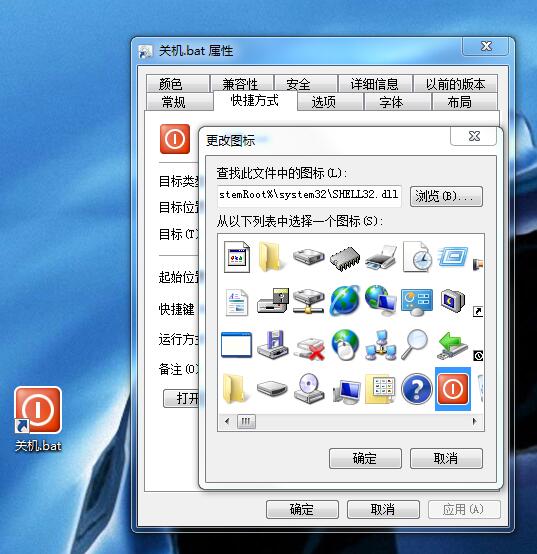Choose the document with clock icon
Screen dimensions: 537x554
point(417,257)
